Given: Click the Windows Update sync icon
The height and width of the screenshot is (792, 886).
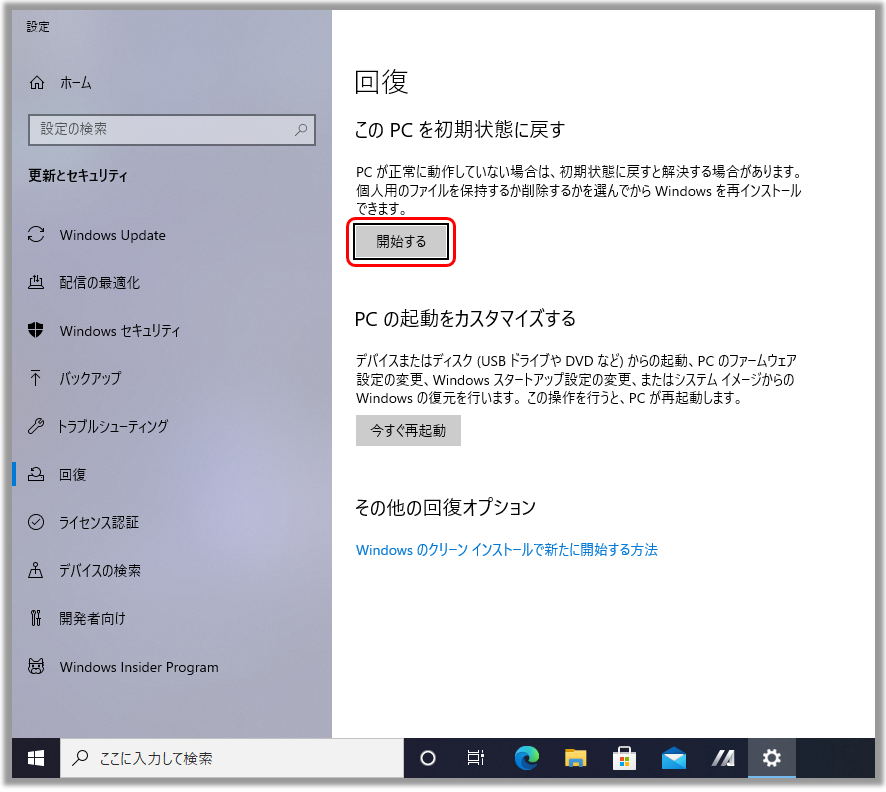Looking at the screenshot, I should click(x=36, y=234).
